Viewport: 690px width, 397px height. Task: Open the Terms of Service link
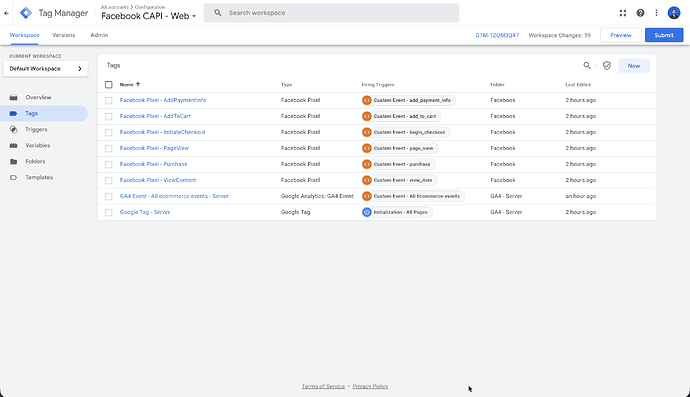tap(323, 386)
